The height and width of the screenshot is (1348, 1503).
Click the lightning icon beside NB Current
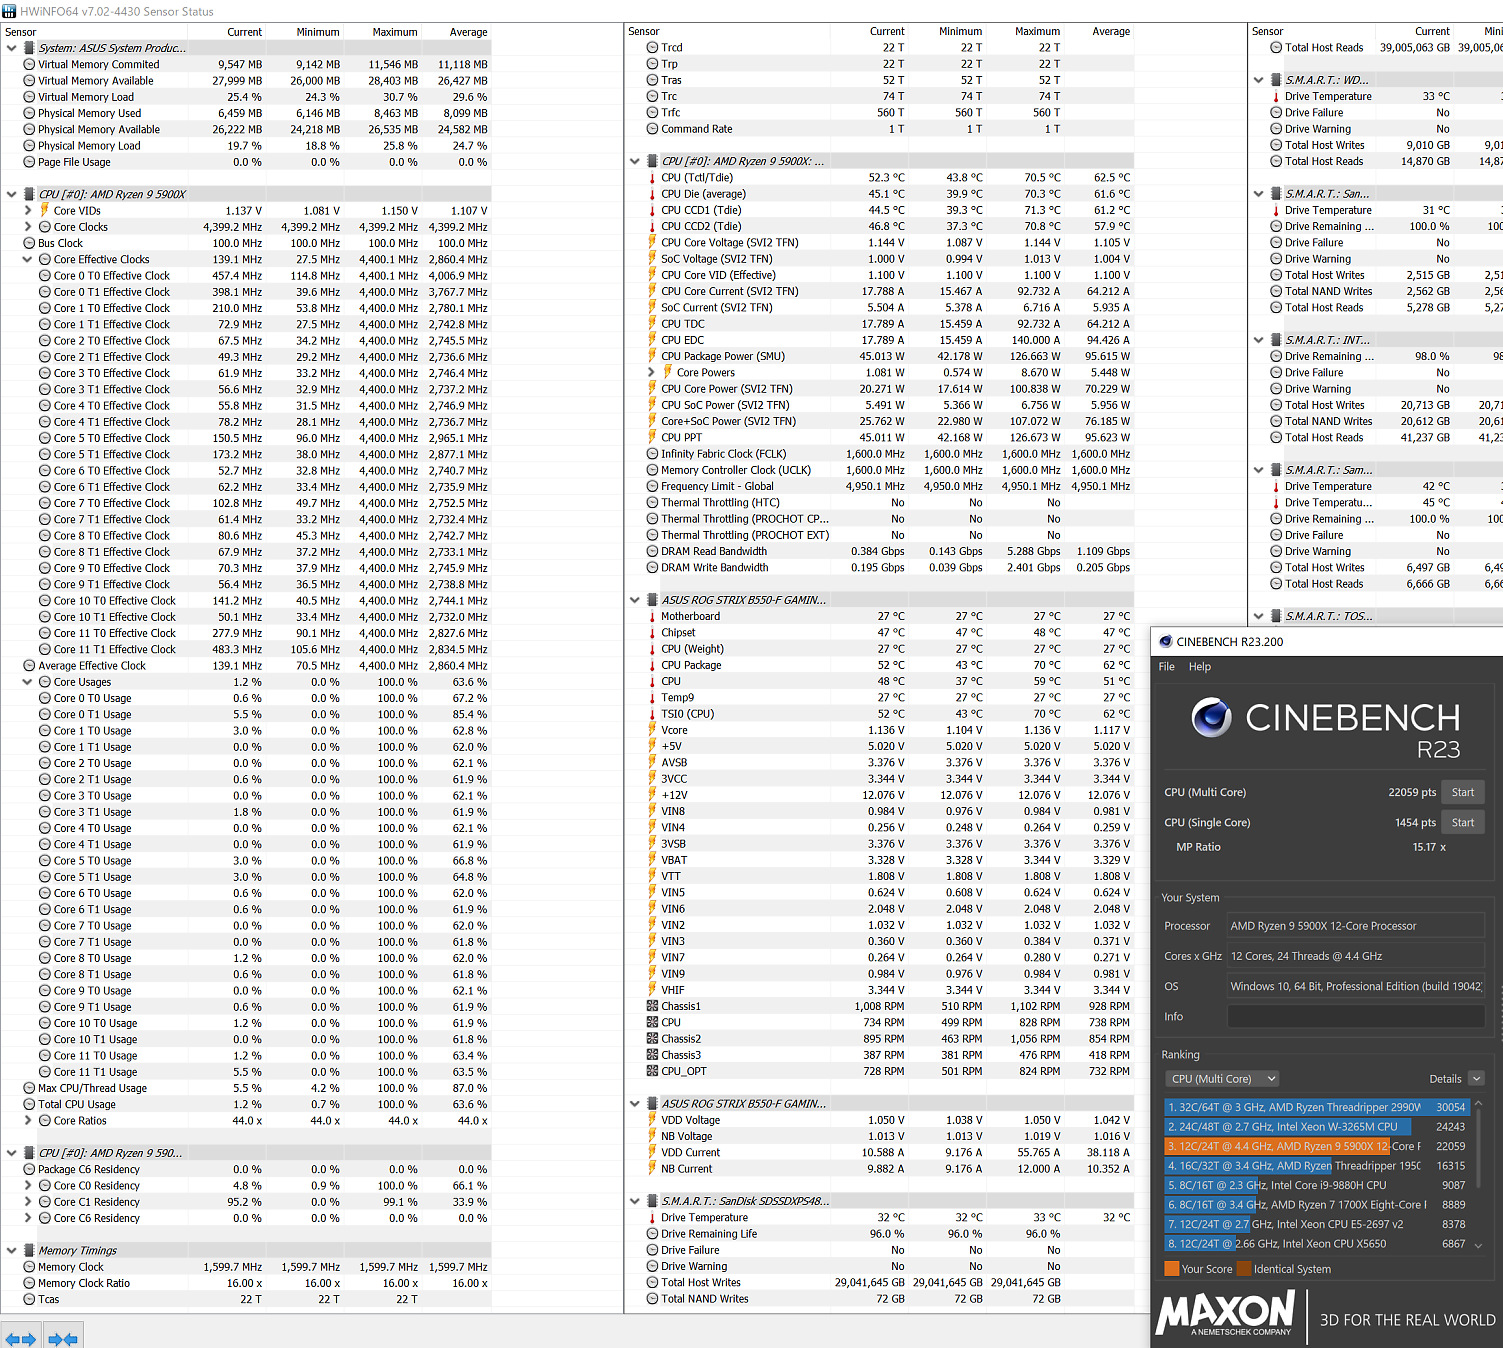(x=652, y=1169)
